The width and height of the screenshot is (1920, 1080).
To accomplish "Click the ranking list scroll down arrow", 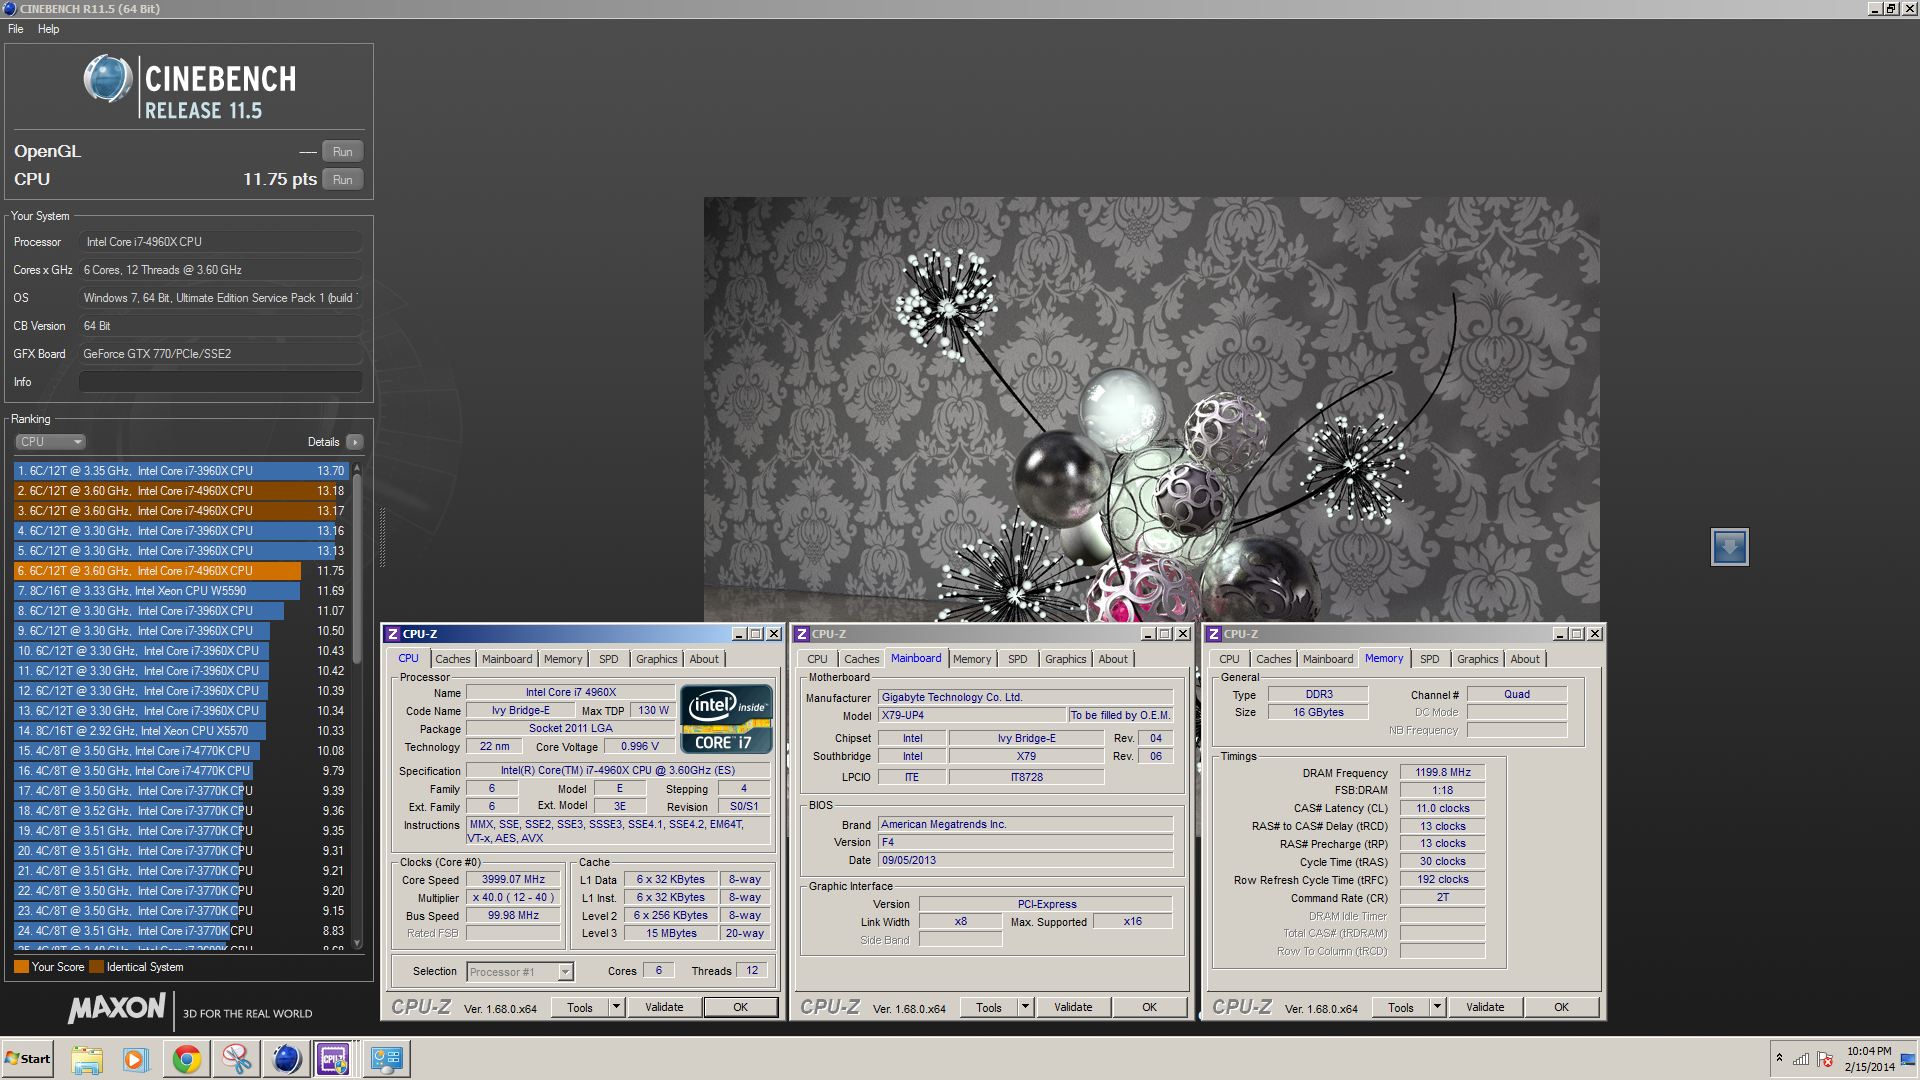I will [357, 943].
